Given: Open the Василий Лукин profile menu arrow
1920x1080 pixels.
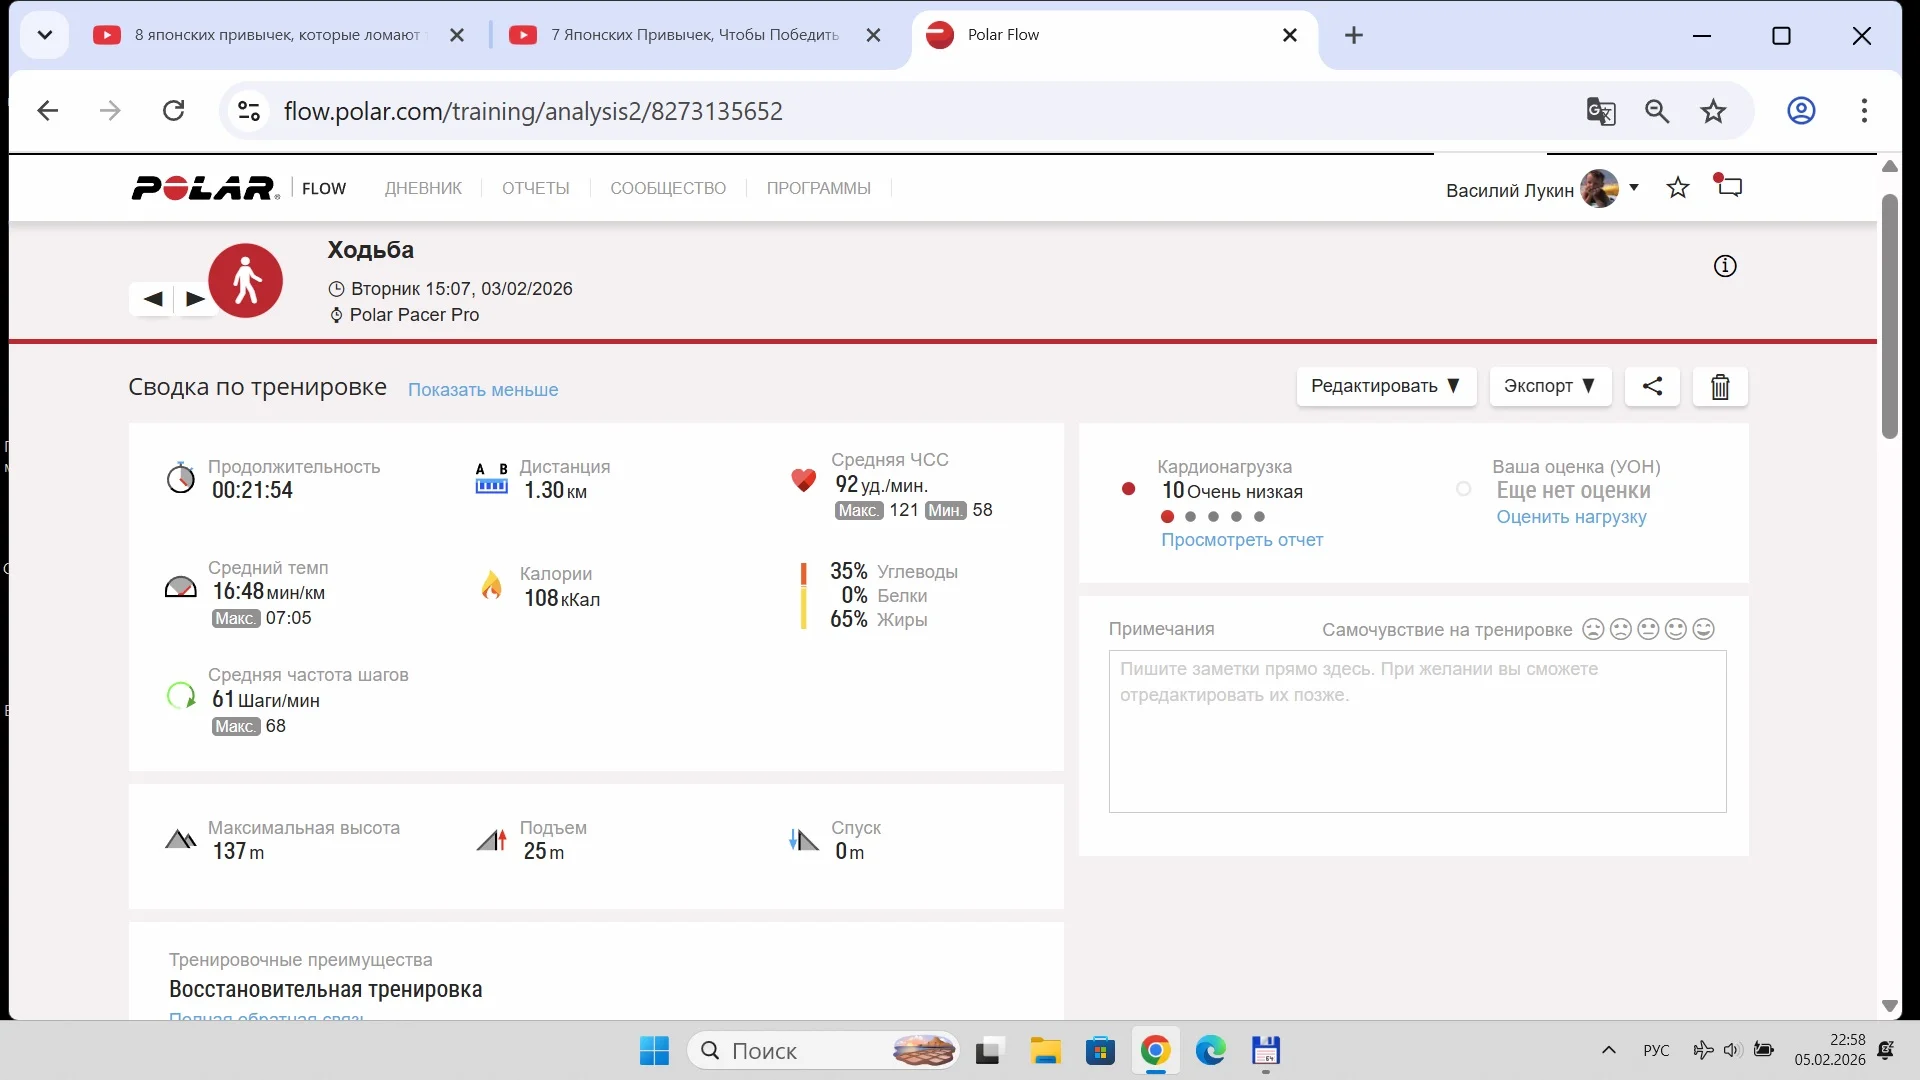Looking at the screenshot, I should [1634, 187].
